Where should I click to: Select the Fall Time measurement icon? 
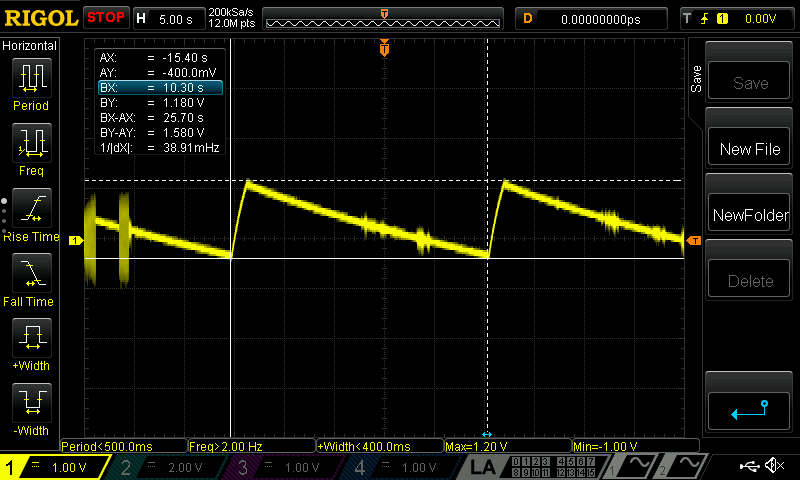31,277
